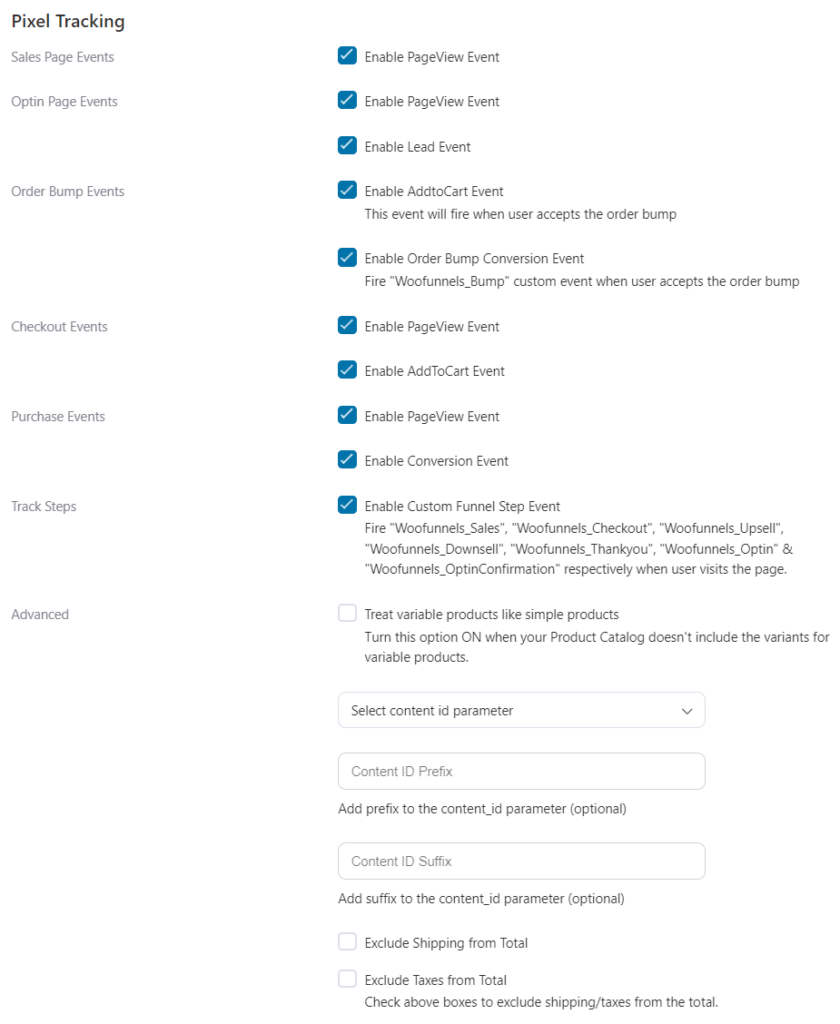This screenshot has height=1024, width=840.
Task: Uncheck Purchase Events Enable PageView Event
Action: (x=347, y=415)
